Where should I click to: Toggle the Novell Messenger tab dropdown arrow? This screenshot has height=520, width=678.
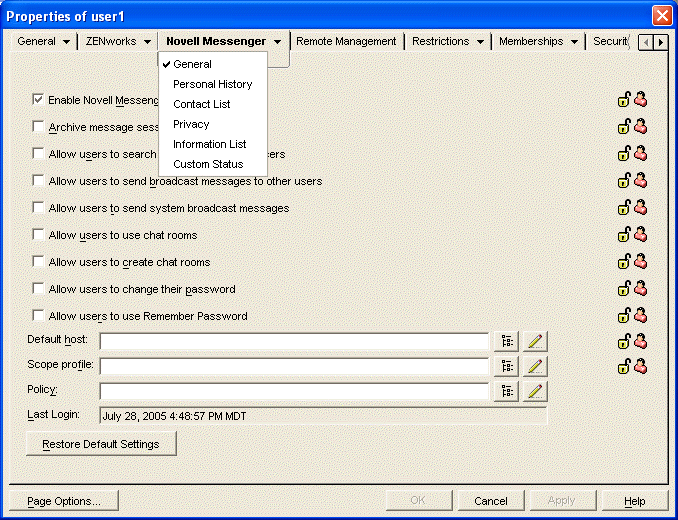tap(278, 42)
